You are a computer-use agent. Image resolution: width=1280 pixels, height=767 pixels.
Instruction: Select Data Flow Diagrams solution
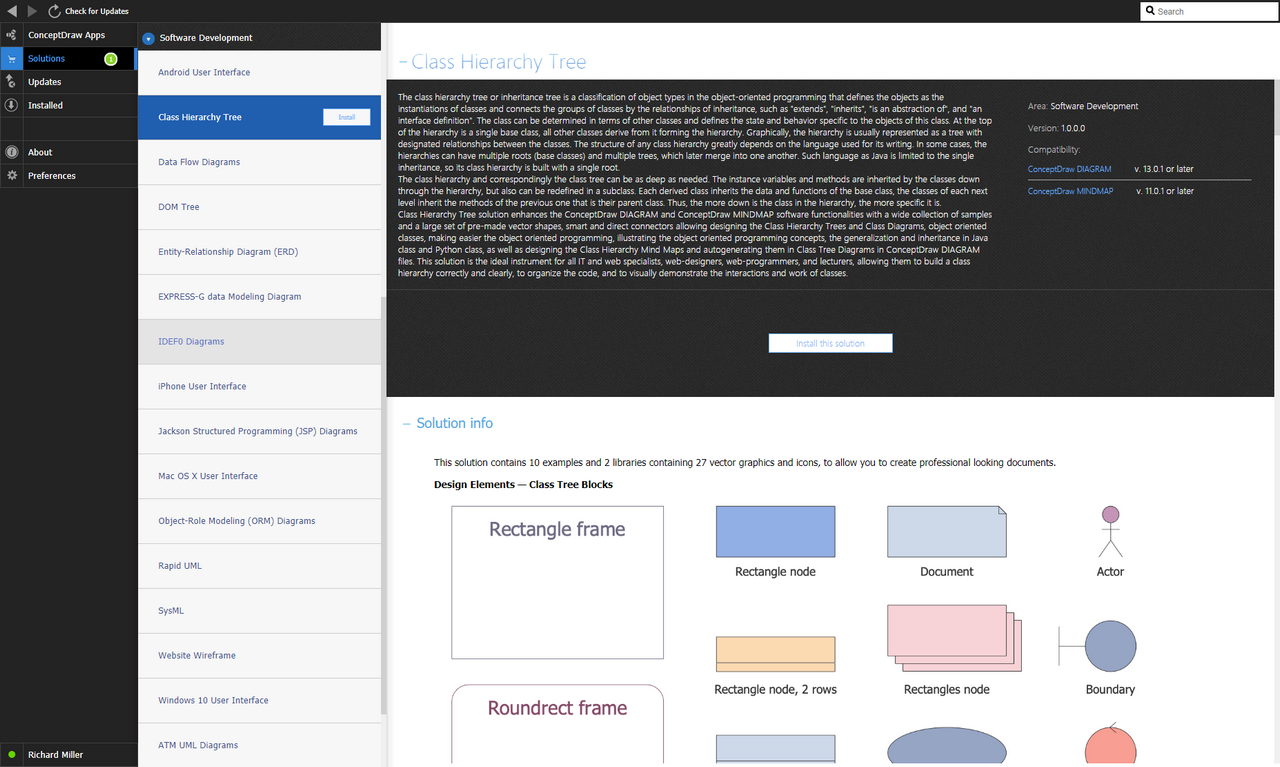(x=259, y=162)
